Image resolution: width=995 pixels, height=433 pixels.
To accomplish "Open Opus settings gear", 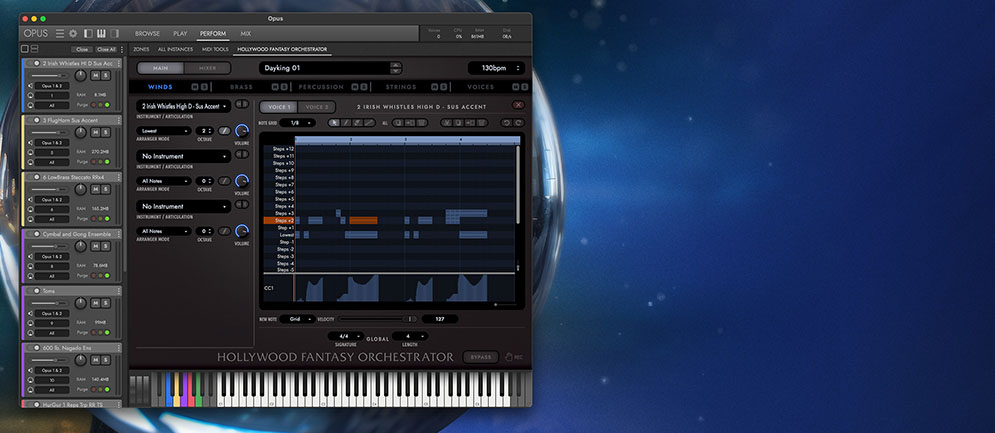I will tap(72, 33).
